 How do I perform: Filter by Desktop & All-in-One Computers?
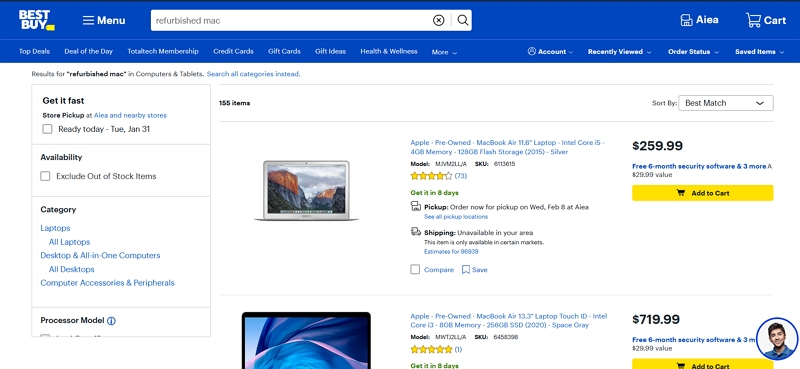100,255
